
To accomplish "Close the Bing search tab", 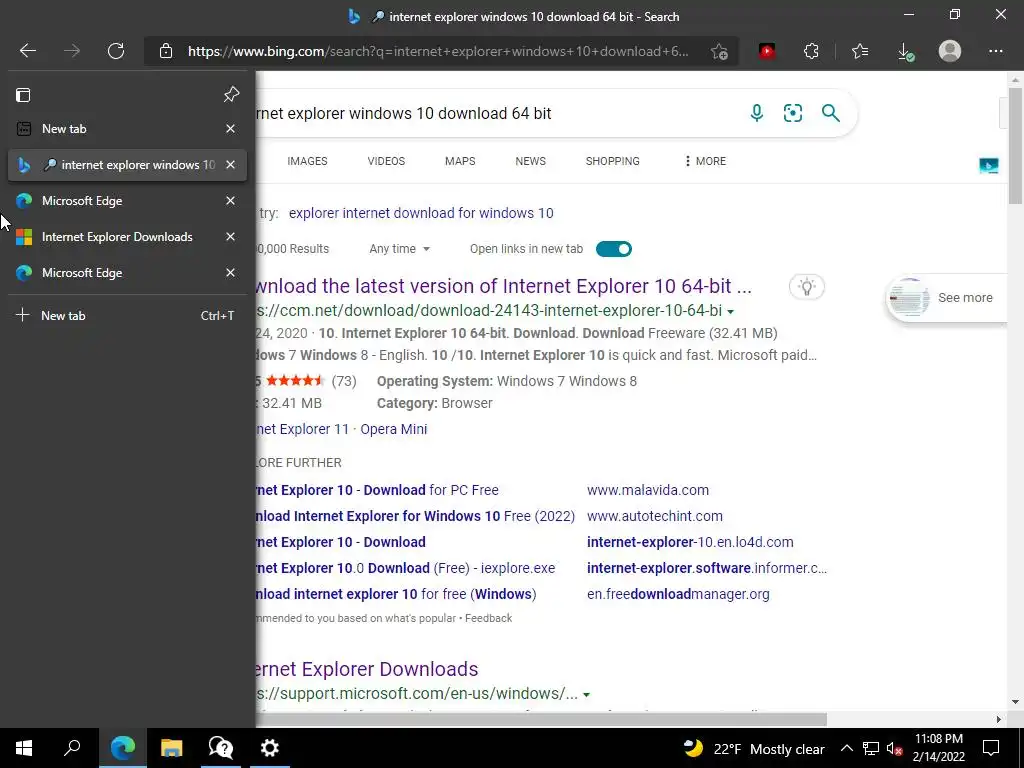I will (231, 165).
